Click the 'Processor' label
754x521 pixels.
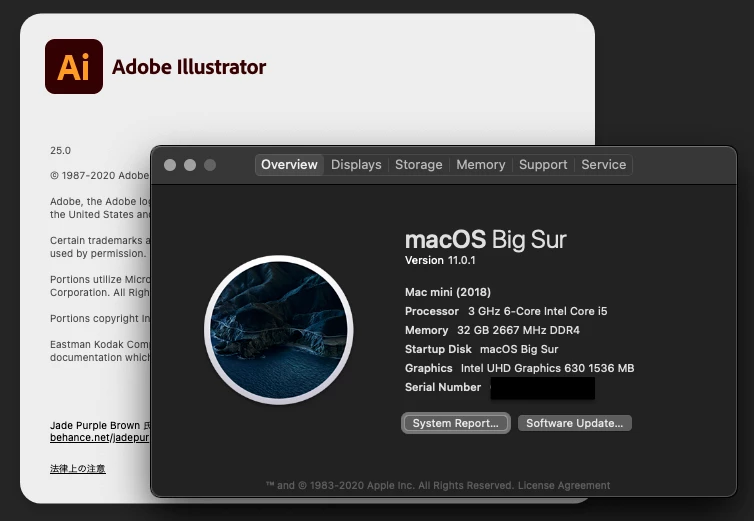point(432,311)
